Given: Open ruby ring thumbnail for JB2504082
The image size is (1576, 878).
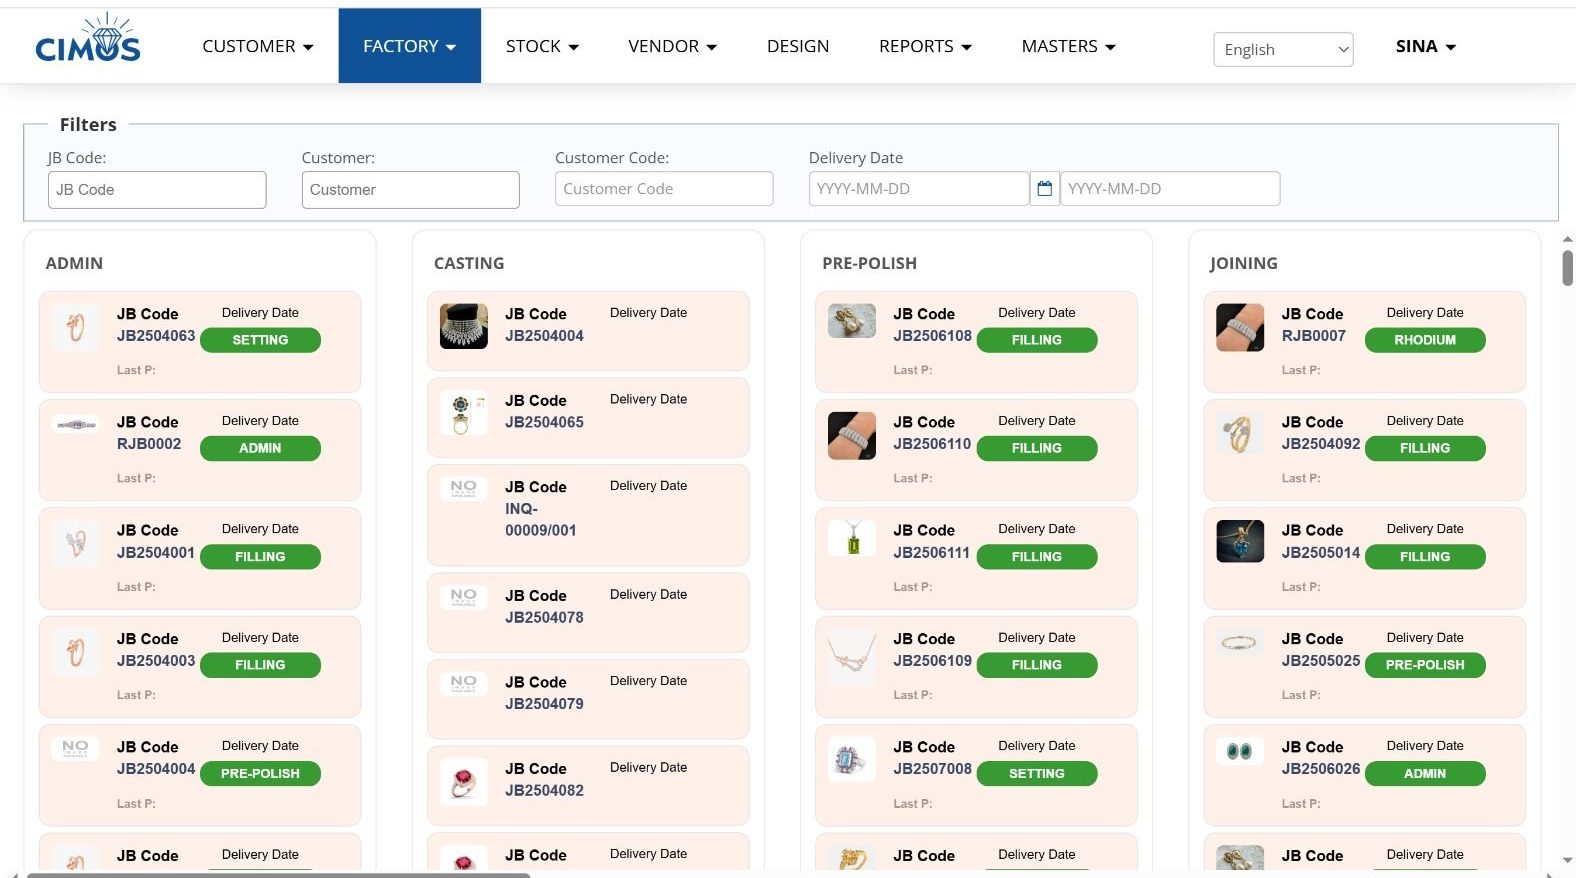Looking at the screenshot, I should point(464,782).
